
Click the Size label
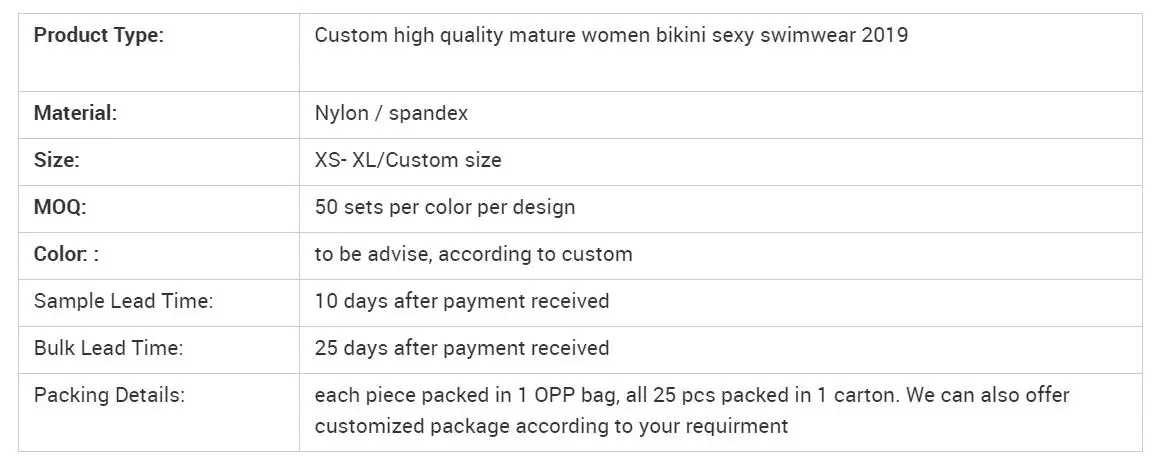point(56,160)
